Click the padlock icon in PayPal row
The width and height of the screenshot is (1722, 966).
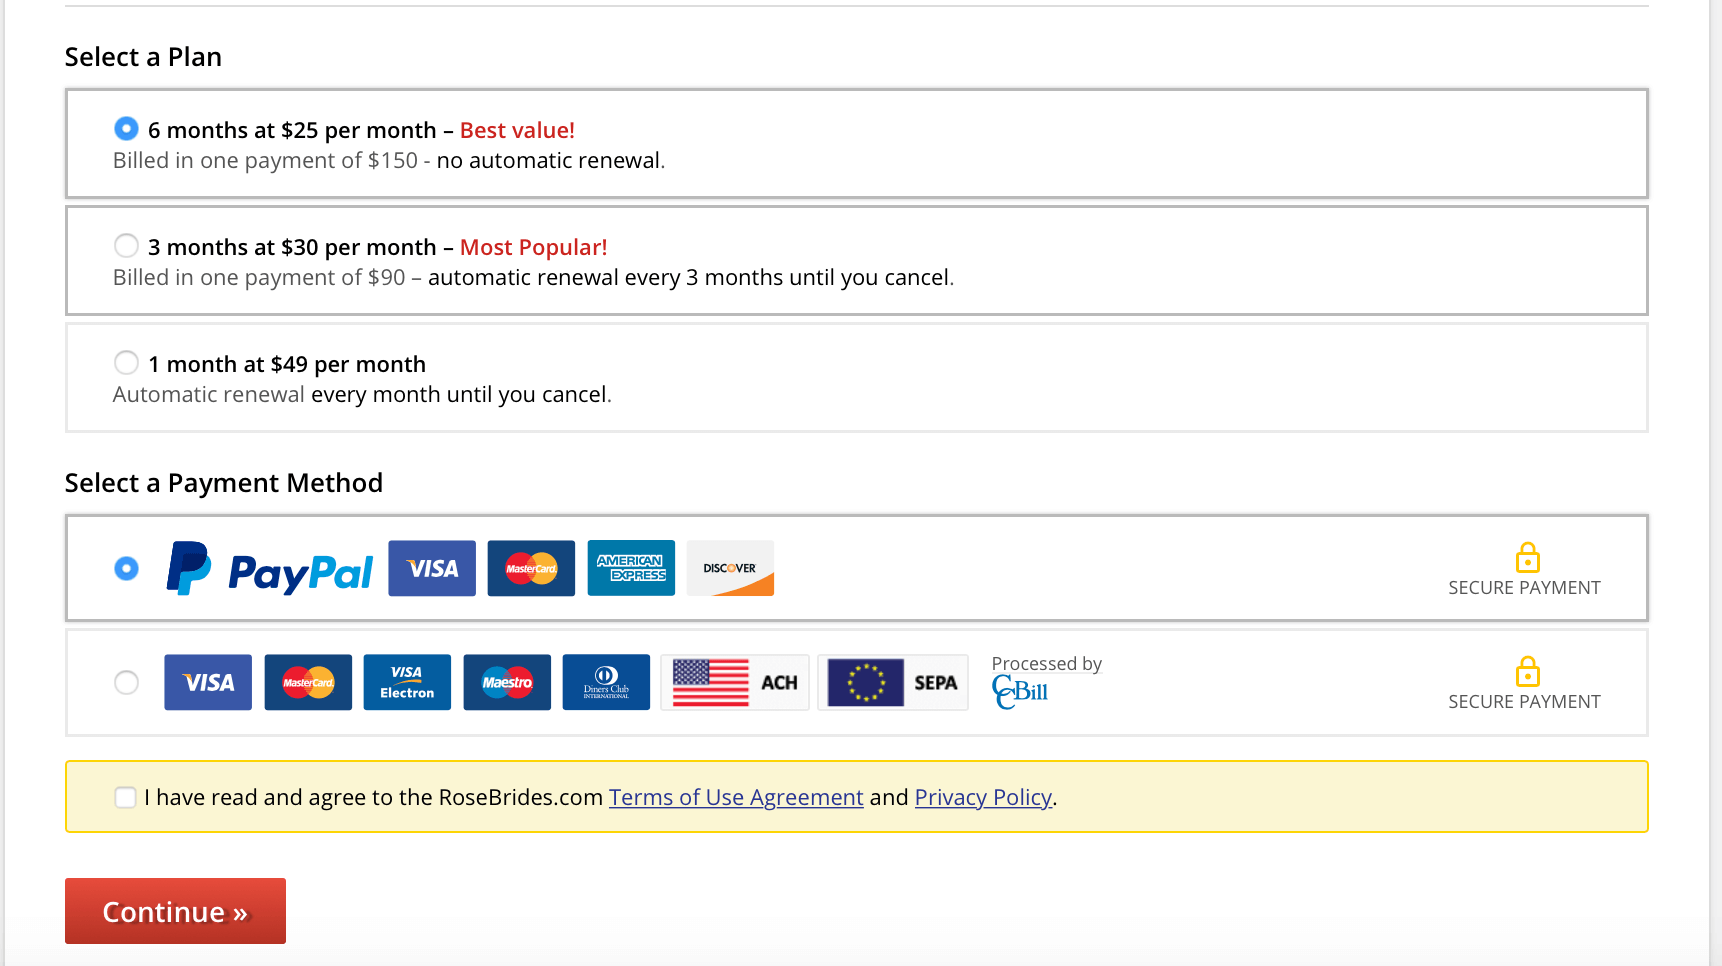tap(1527, 557)
